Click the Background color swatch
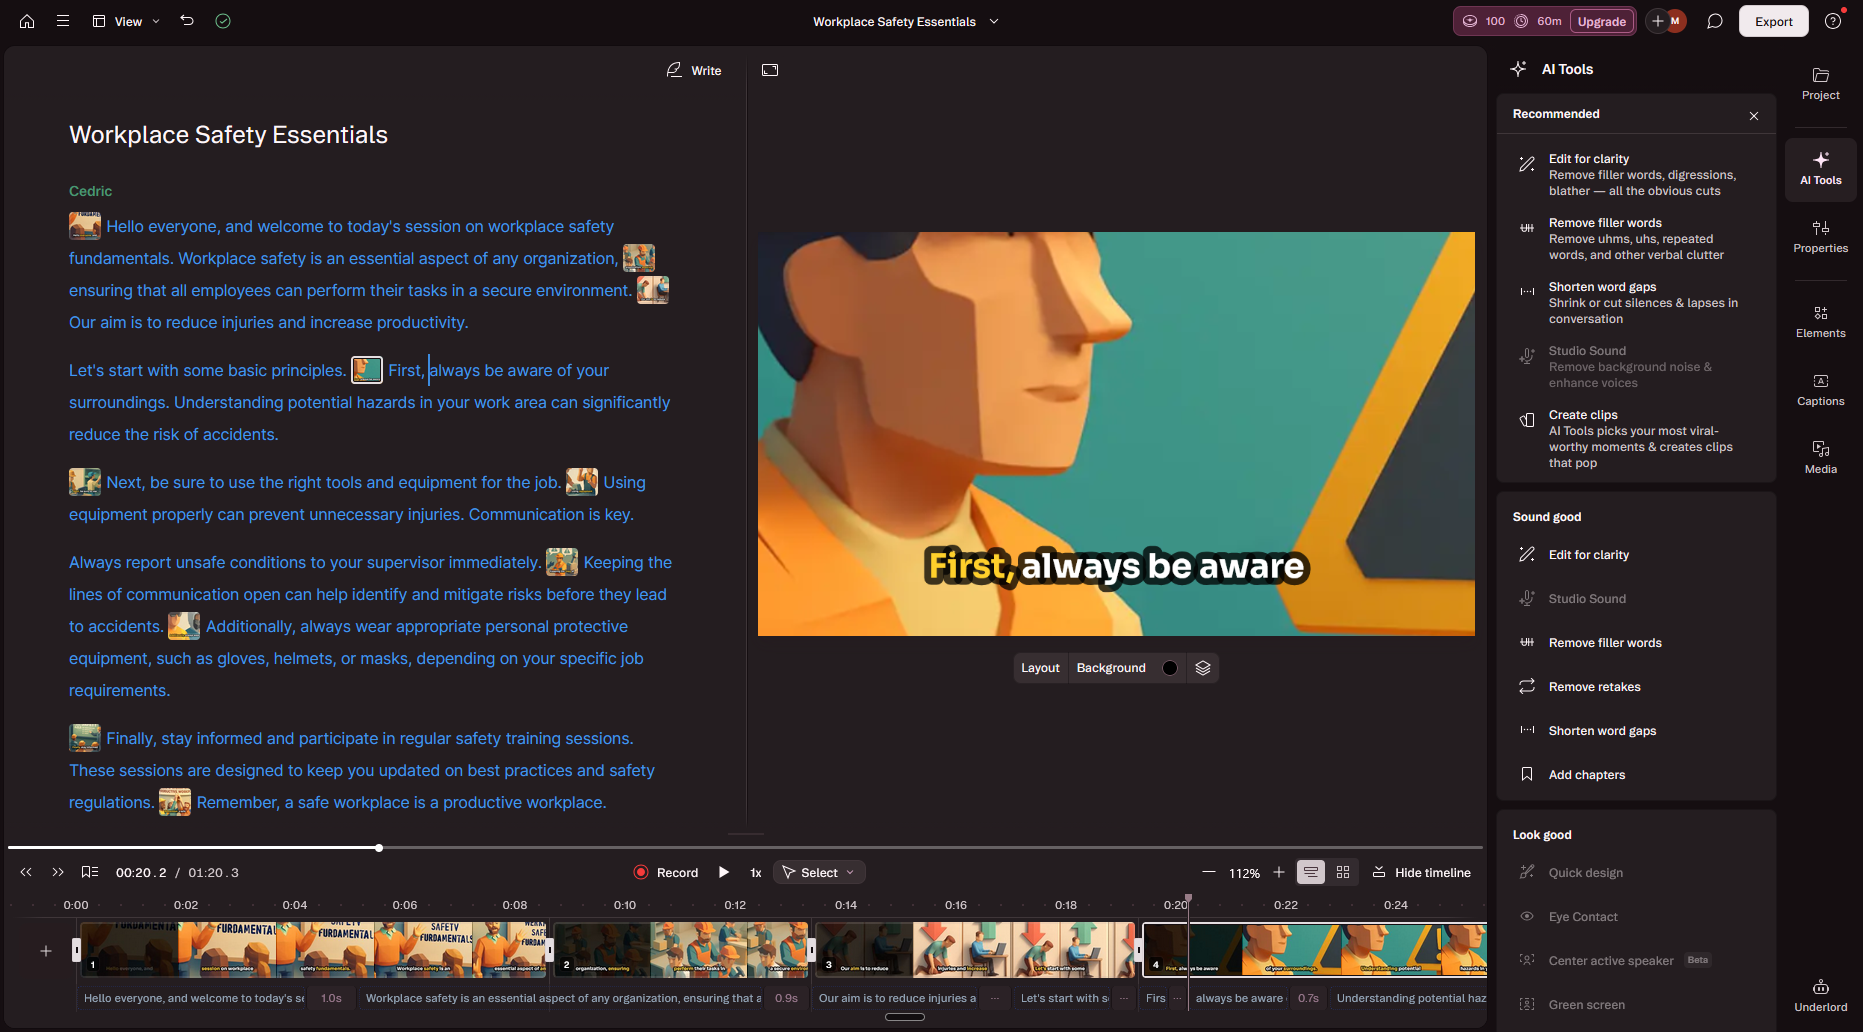1863x1032 pixels. tap(1169, 667)
